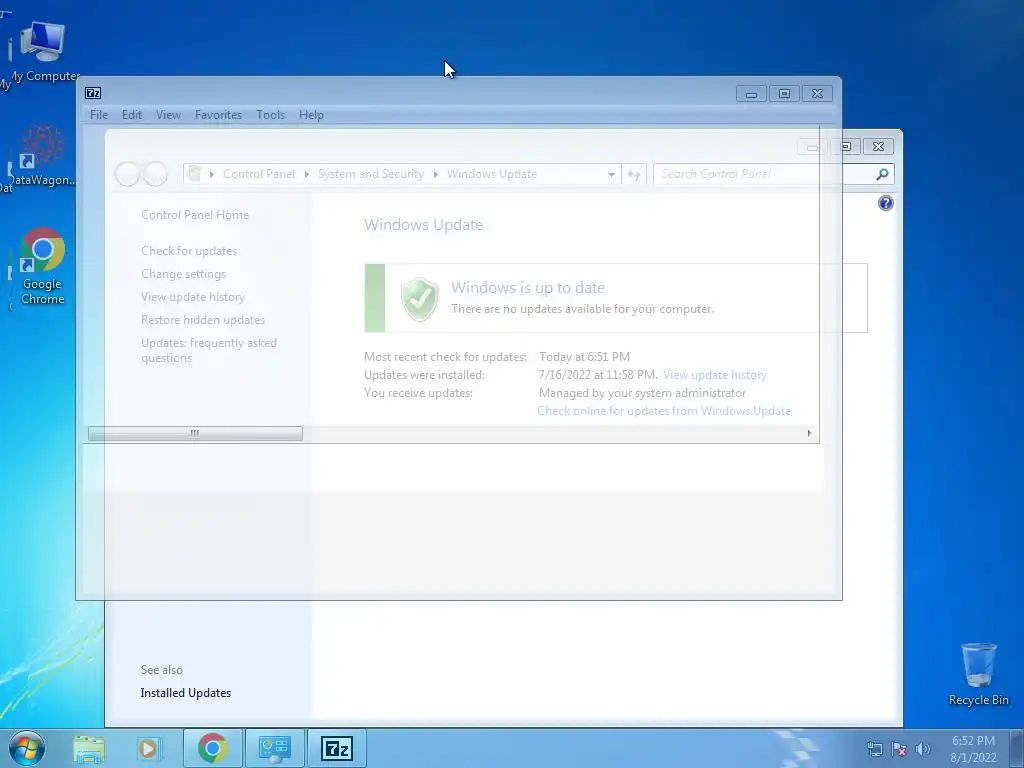Open the 7-Zip Edit menu
This screenshot has height=768, width=1024.
click(x=131, y=115)
